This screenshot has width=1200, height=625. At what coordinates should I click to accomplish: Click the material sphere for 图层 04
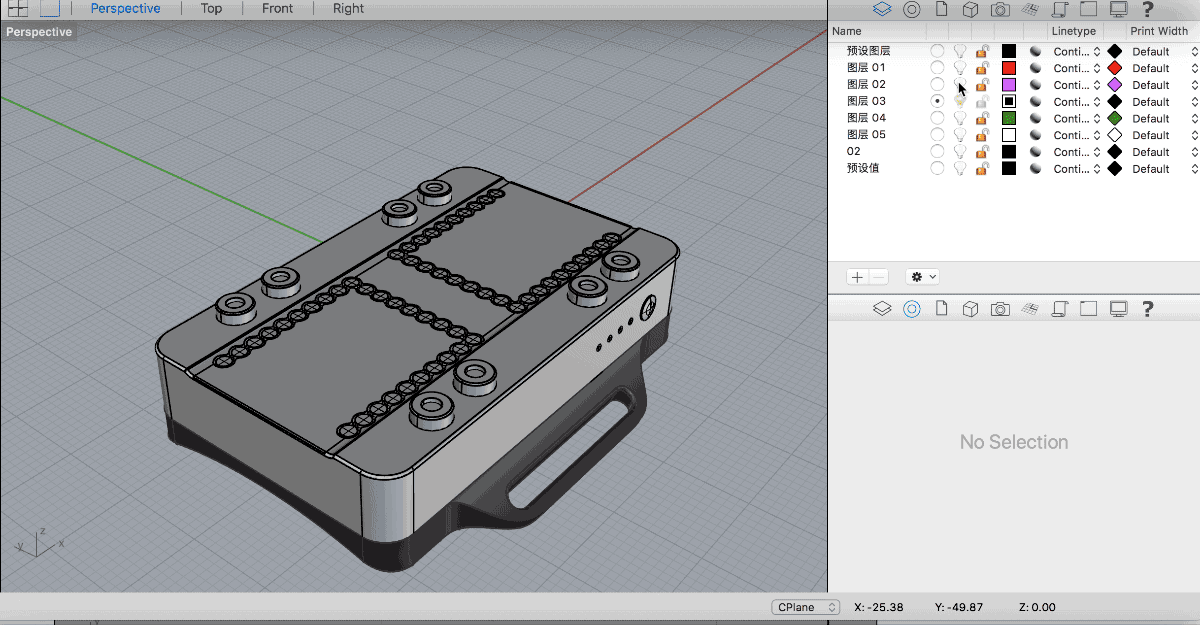click(1035, 118)
